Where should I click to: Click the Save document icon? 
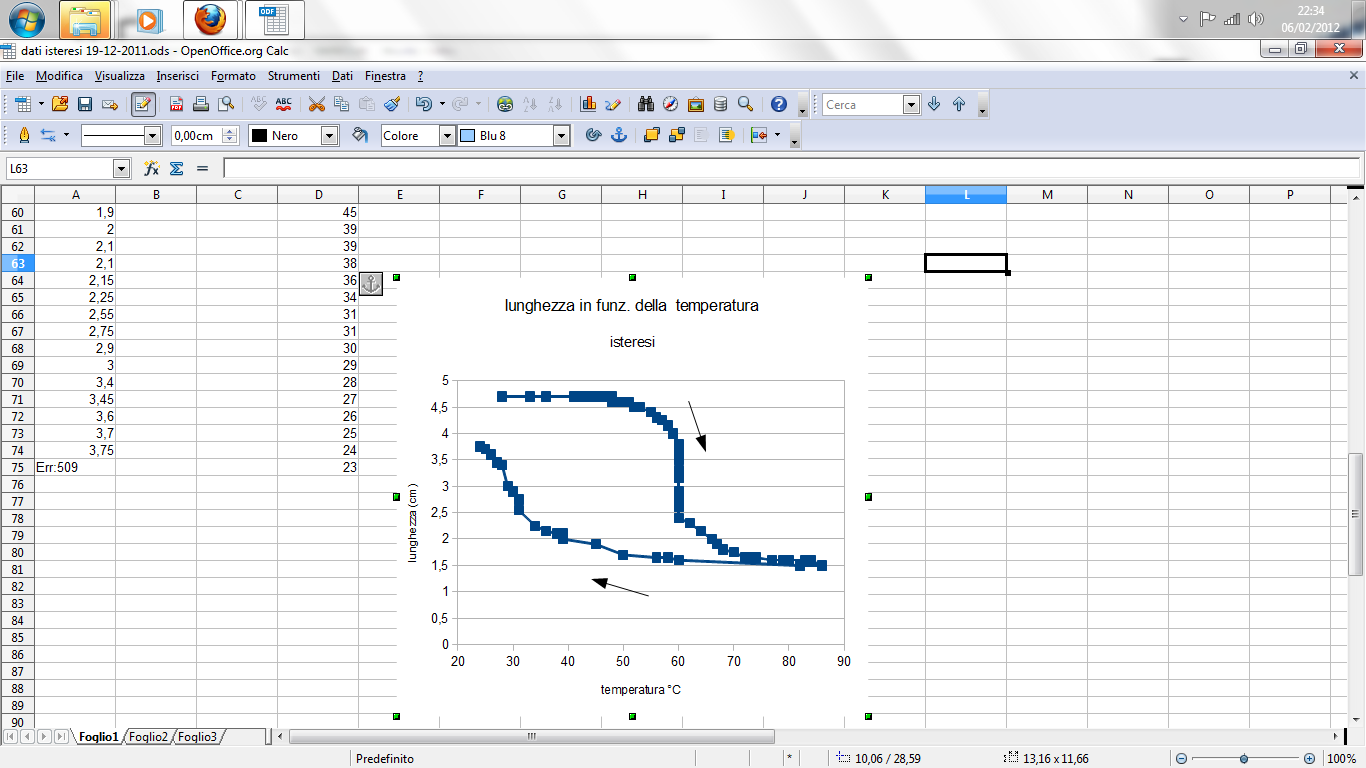[x=85, y=104]
